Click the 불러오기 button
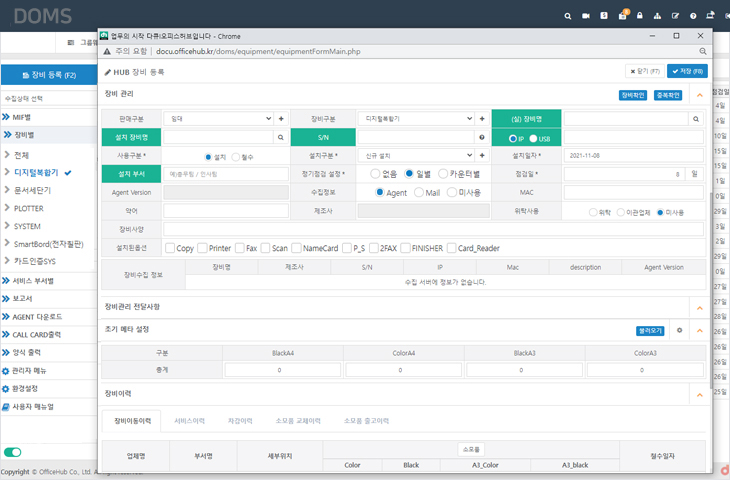Screen dimensions: 730x480 (650, 331)
